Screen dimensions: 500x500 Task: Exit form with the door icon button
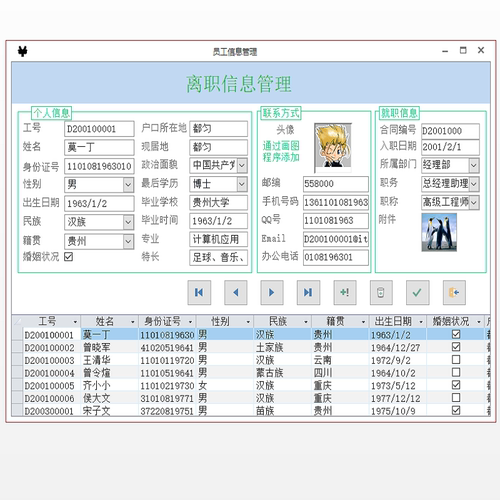coord(454,292)
